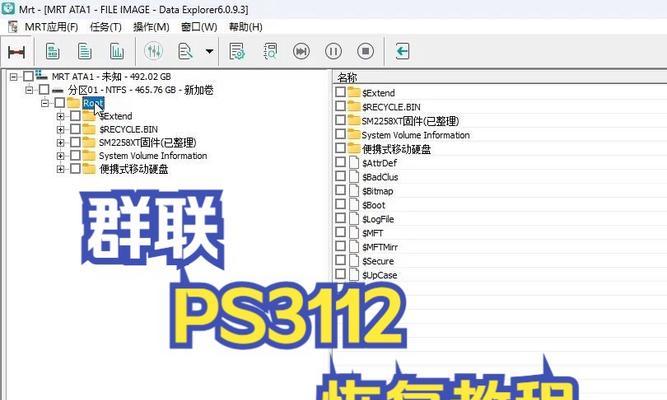Click the list-edit toolbar icon

point(185,51)
